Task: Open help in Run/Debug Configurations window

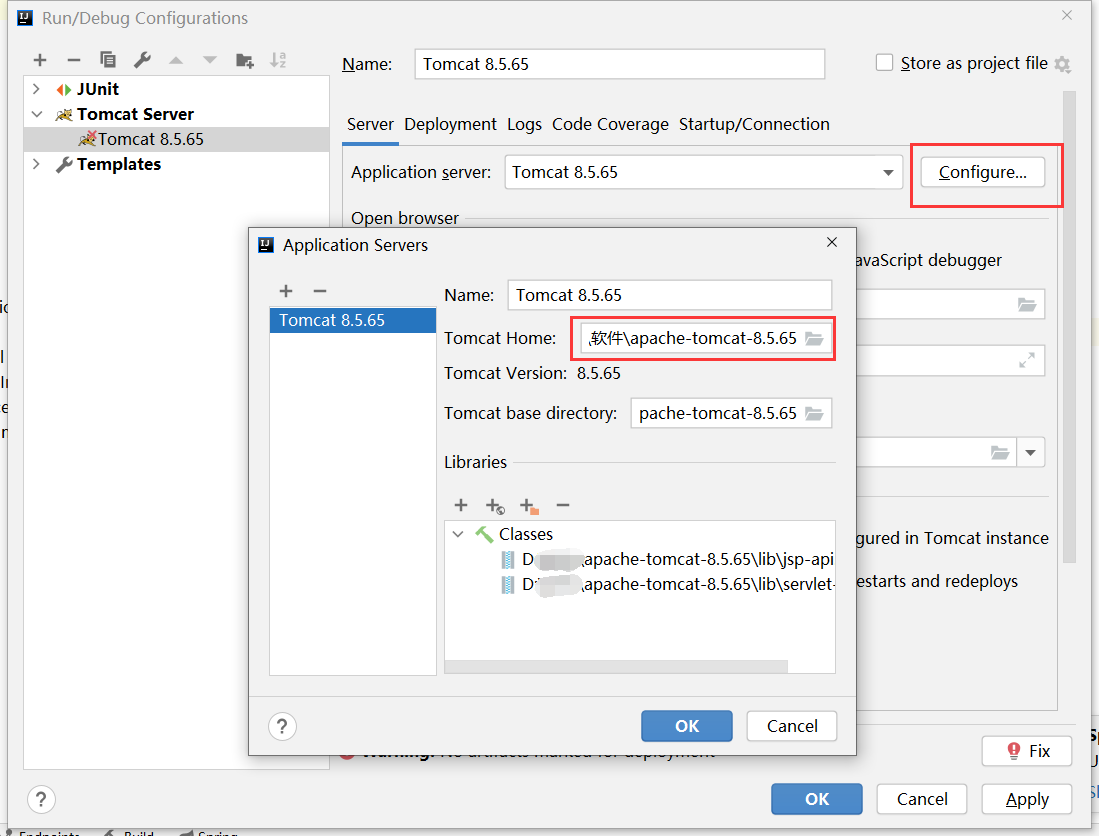Action: coord(41,800)
